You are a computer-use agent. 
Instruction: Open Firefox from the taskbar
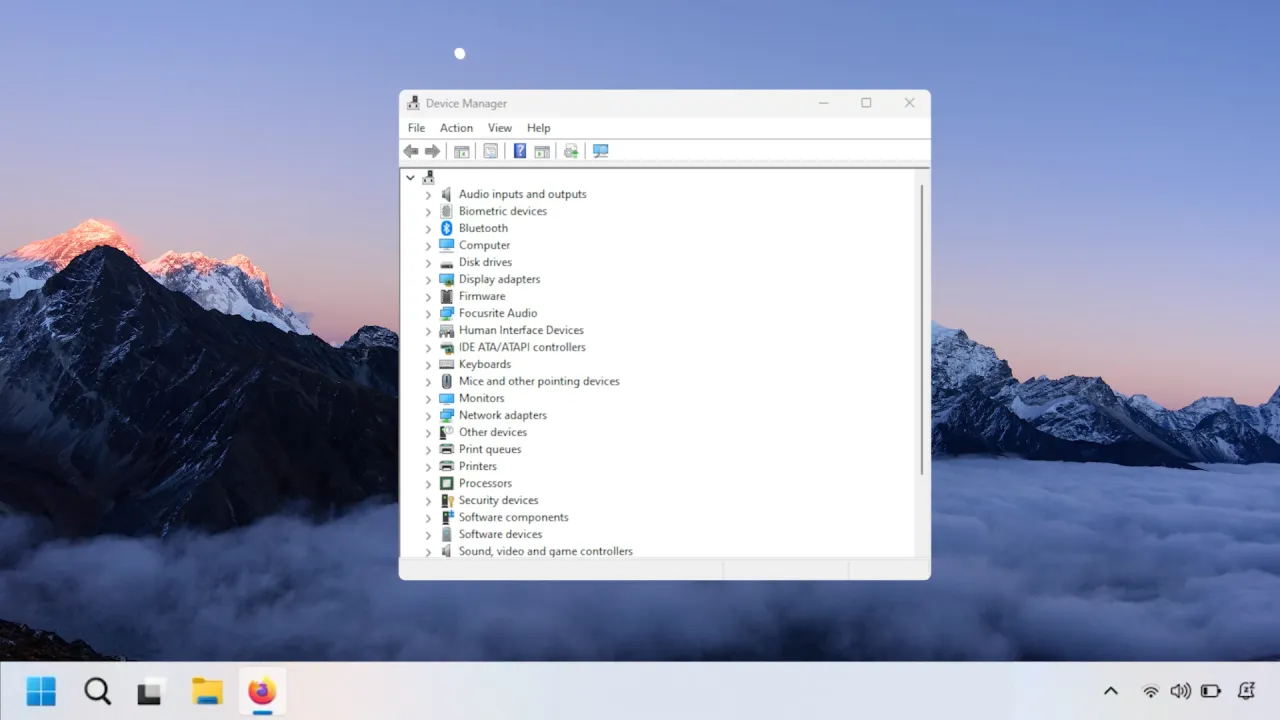(262, 691)
